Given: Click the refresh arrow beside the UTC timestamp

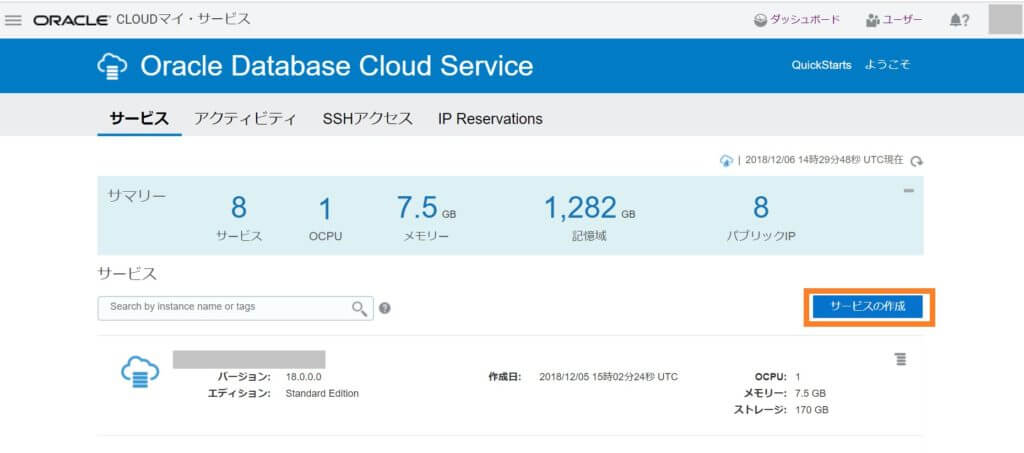Looking at the screenshot, I should pyautogui.click(x=916, y=161).
